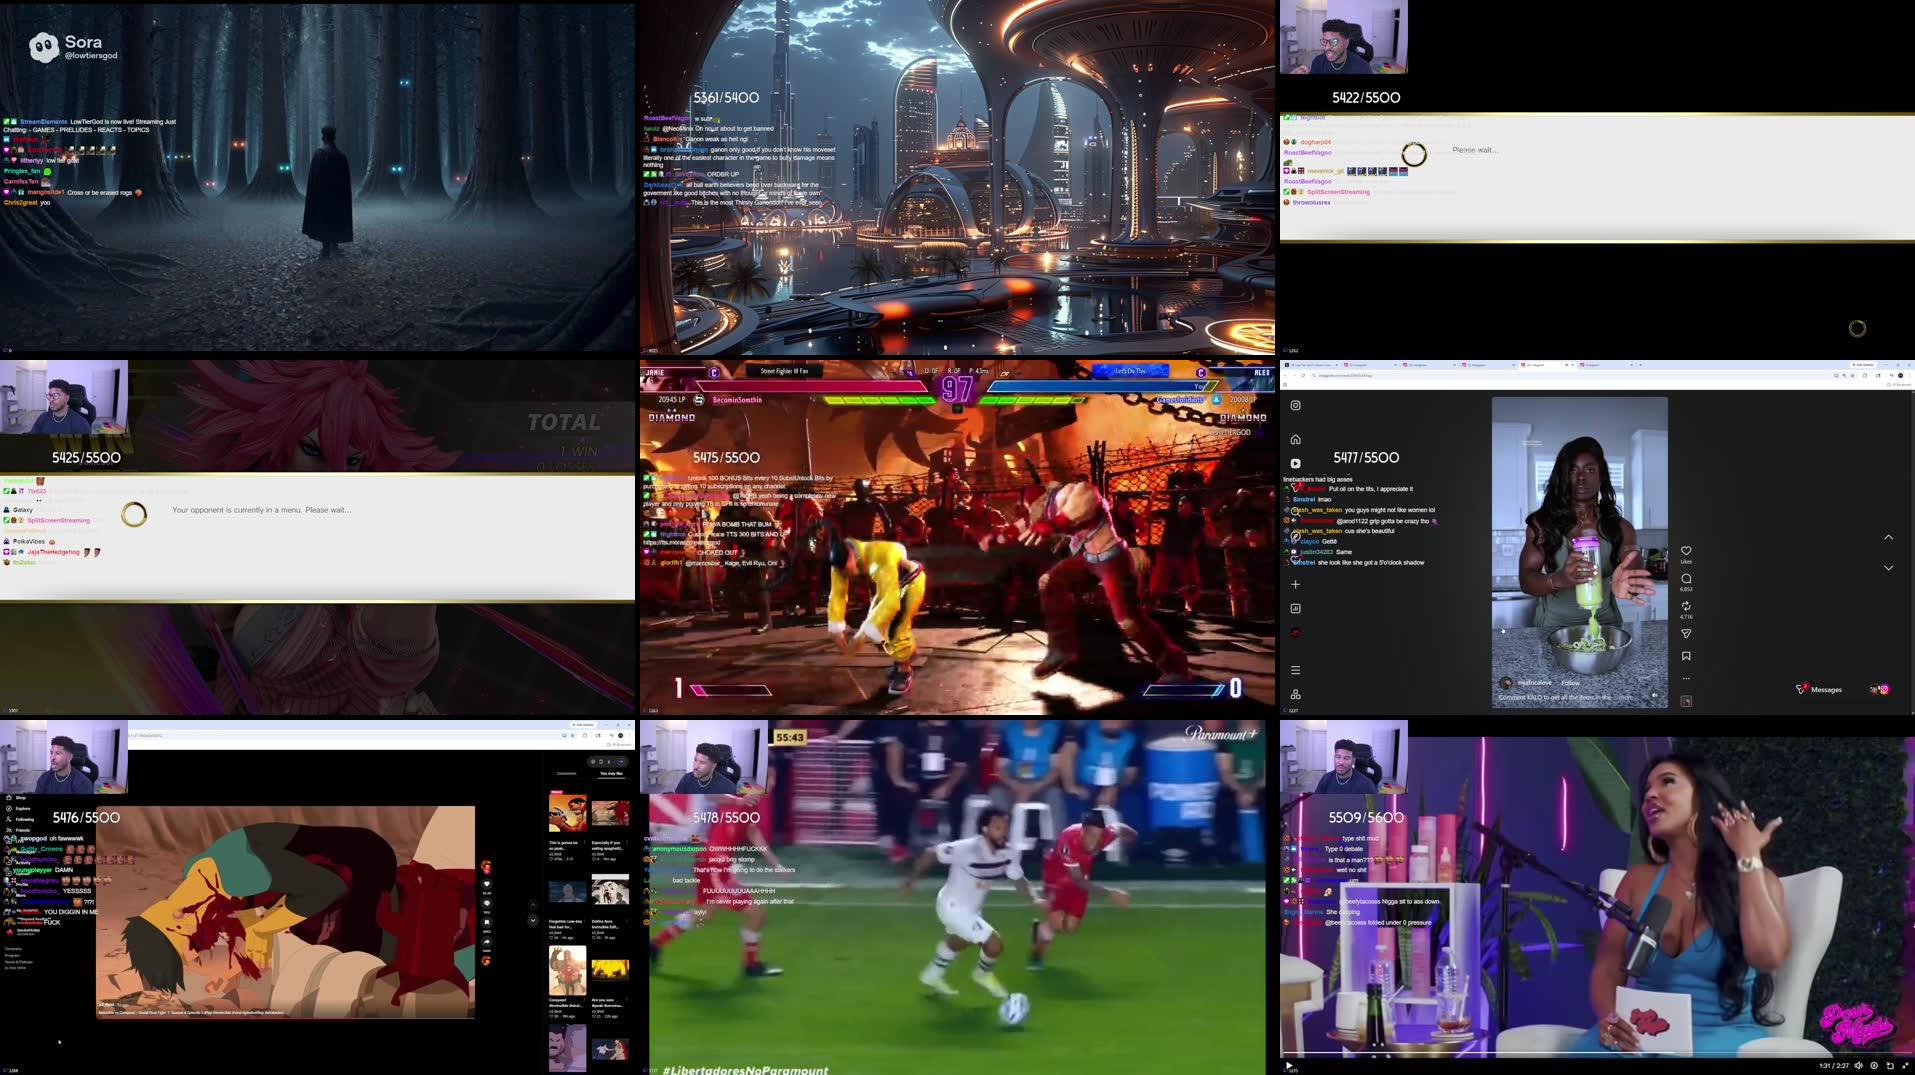Image resolution: width=1915 pixels, height=1075 pixels.
Task: Switch to the You may like tab
Action: click(611, 774)
